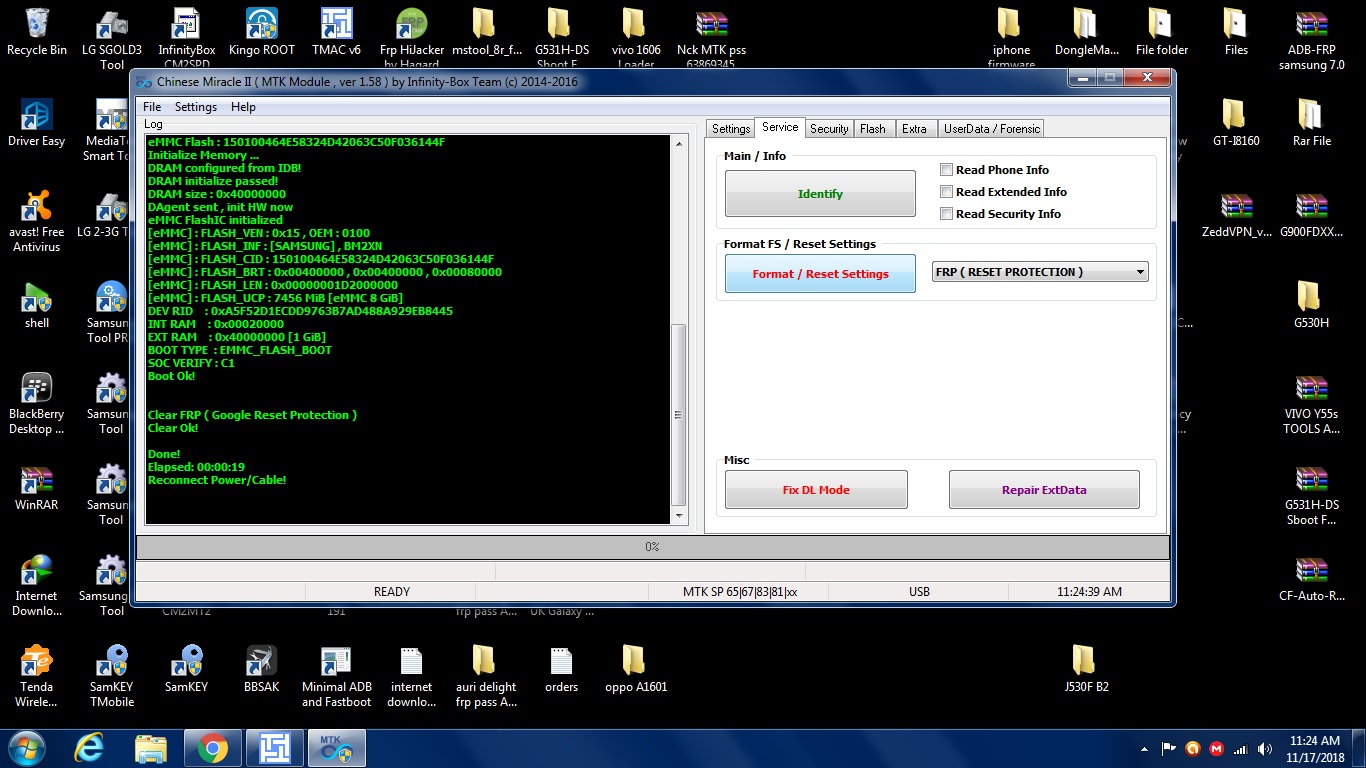Switch to the Flash tab
The width and height of the screenshot is (1366, 768).
click(x=873, y=129)
